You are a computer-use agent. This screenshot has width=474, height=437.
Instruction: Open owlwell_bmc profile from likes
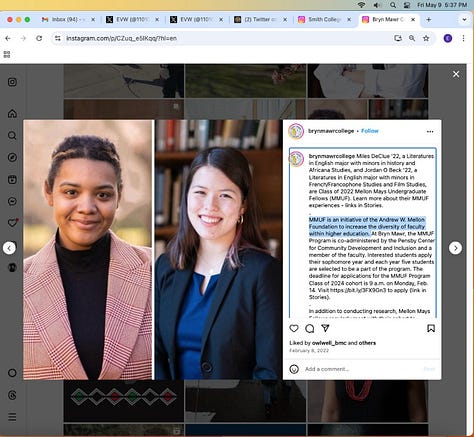(329, 343)
